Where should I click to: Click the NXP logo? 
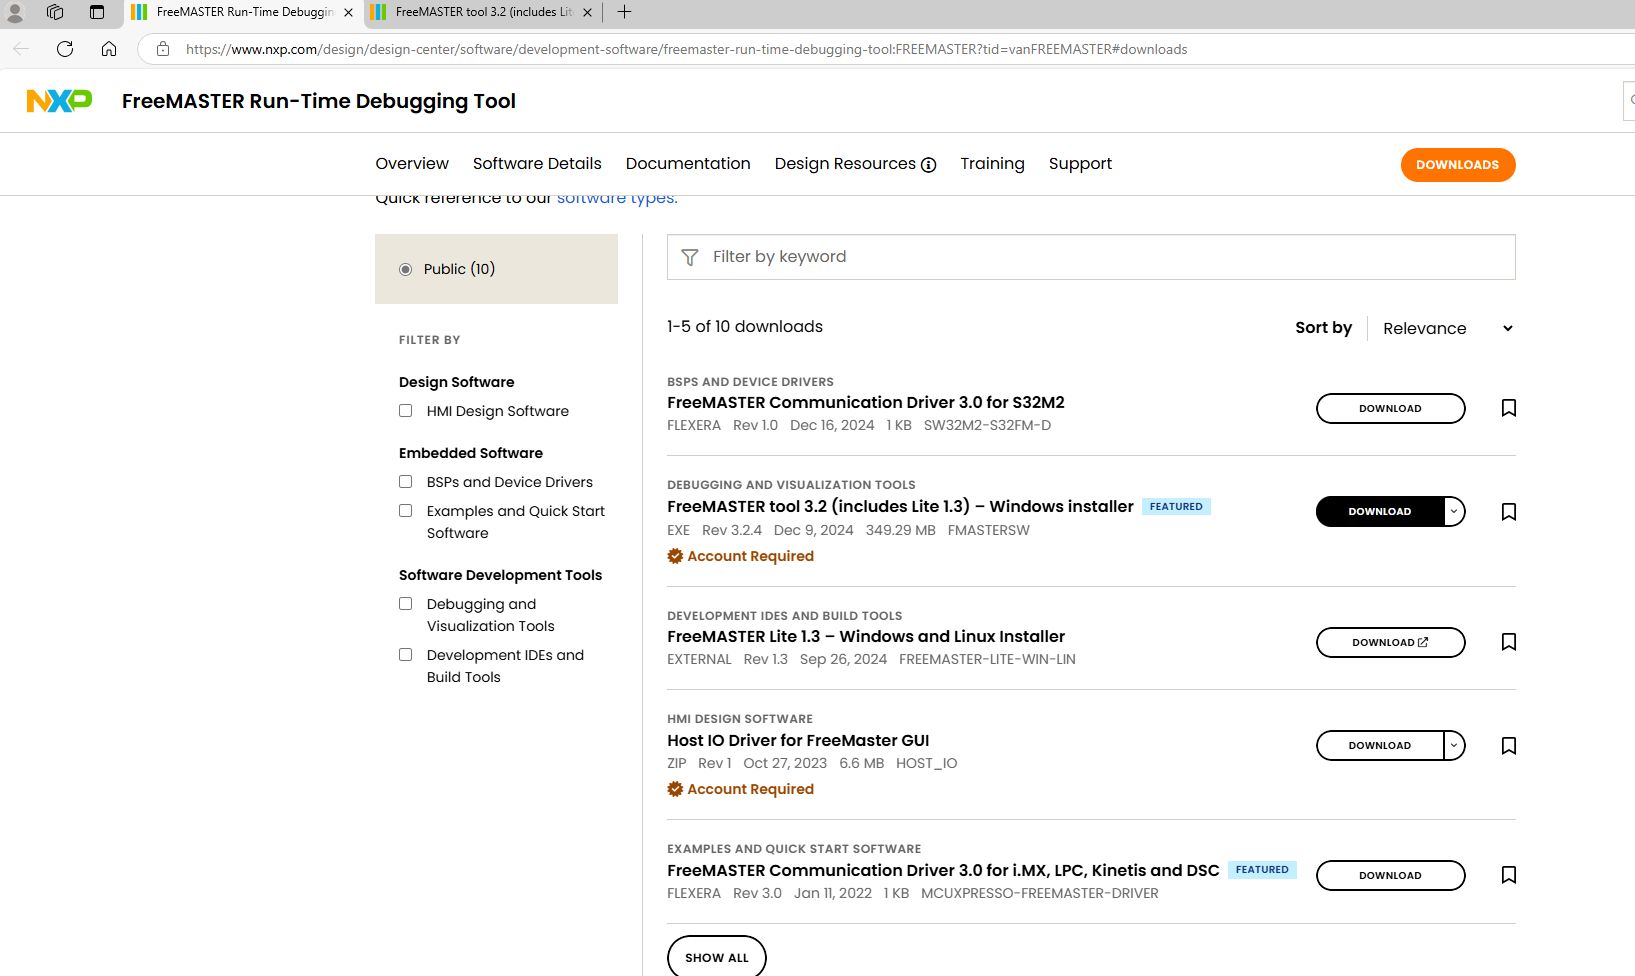tap(59, 101)
